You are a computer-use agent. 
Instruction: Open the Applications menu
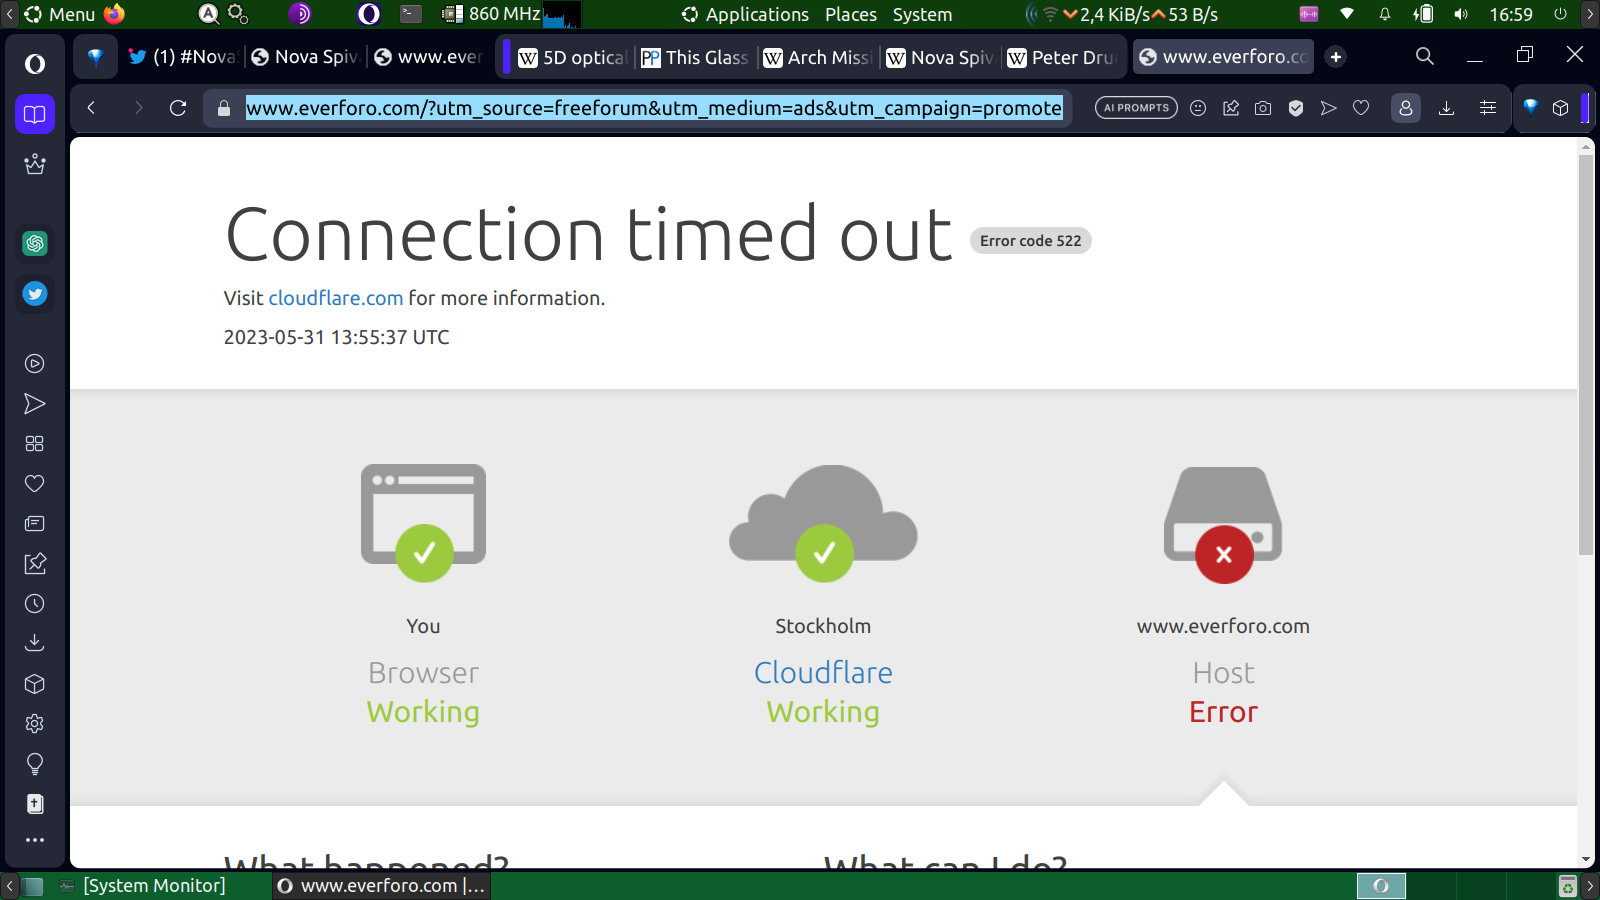click(x=746, y=14)
